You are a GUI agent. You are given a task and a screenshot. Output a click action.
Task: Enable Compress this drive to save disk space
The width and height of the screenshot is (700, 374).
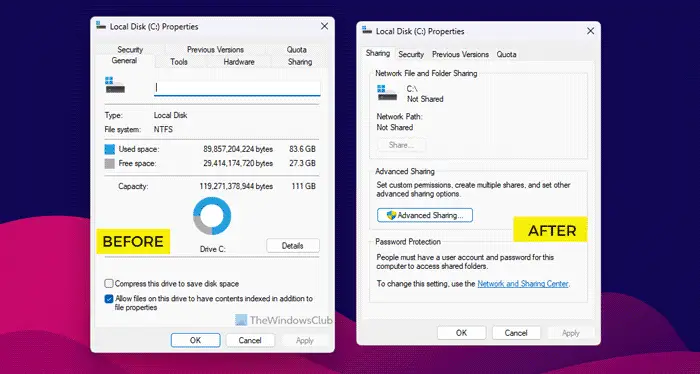coord(108,283)
